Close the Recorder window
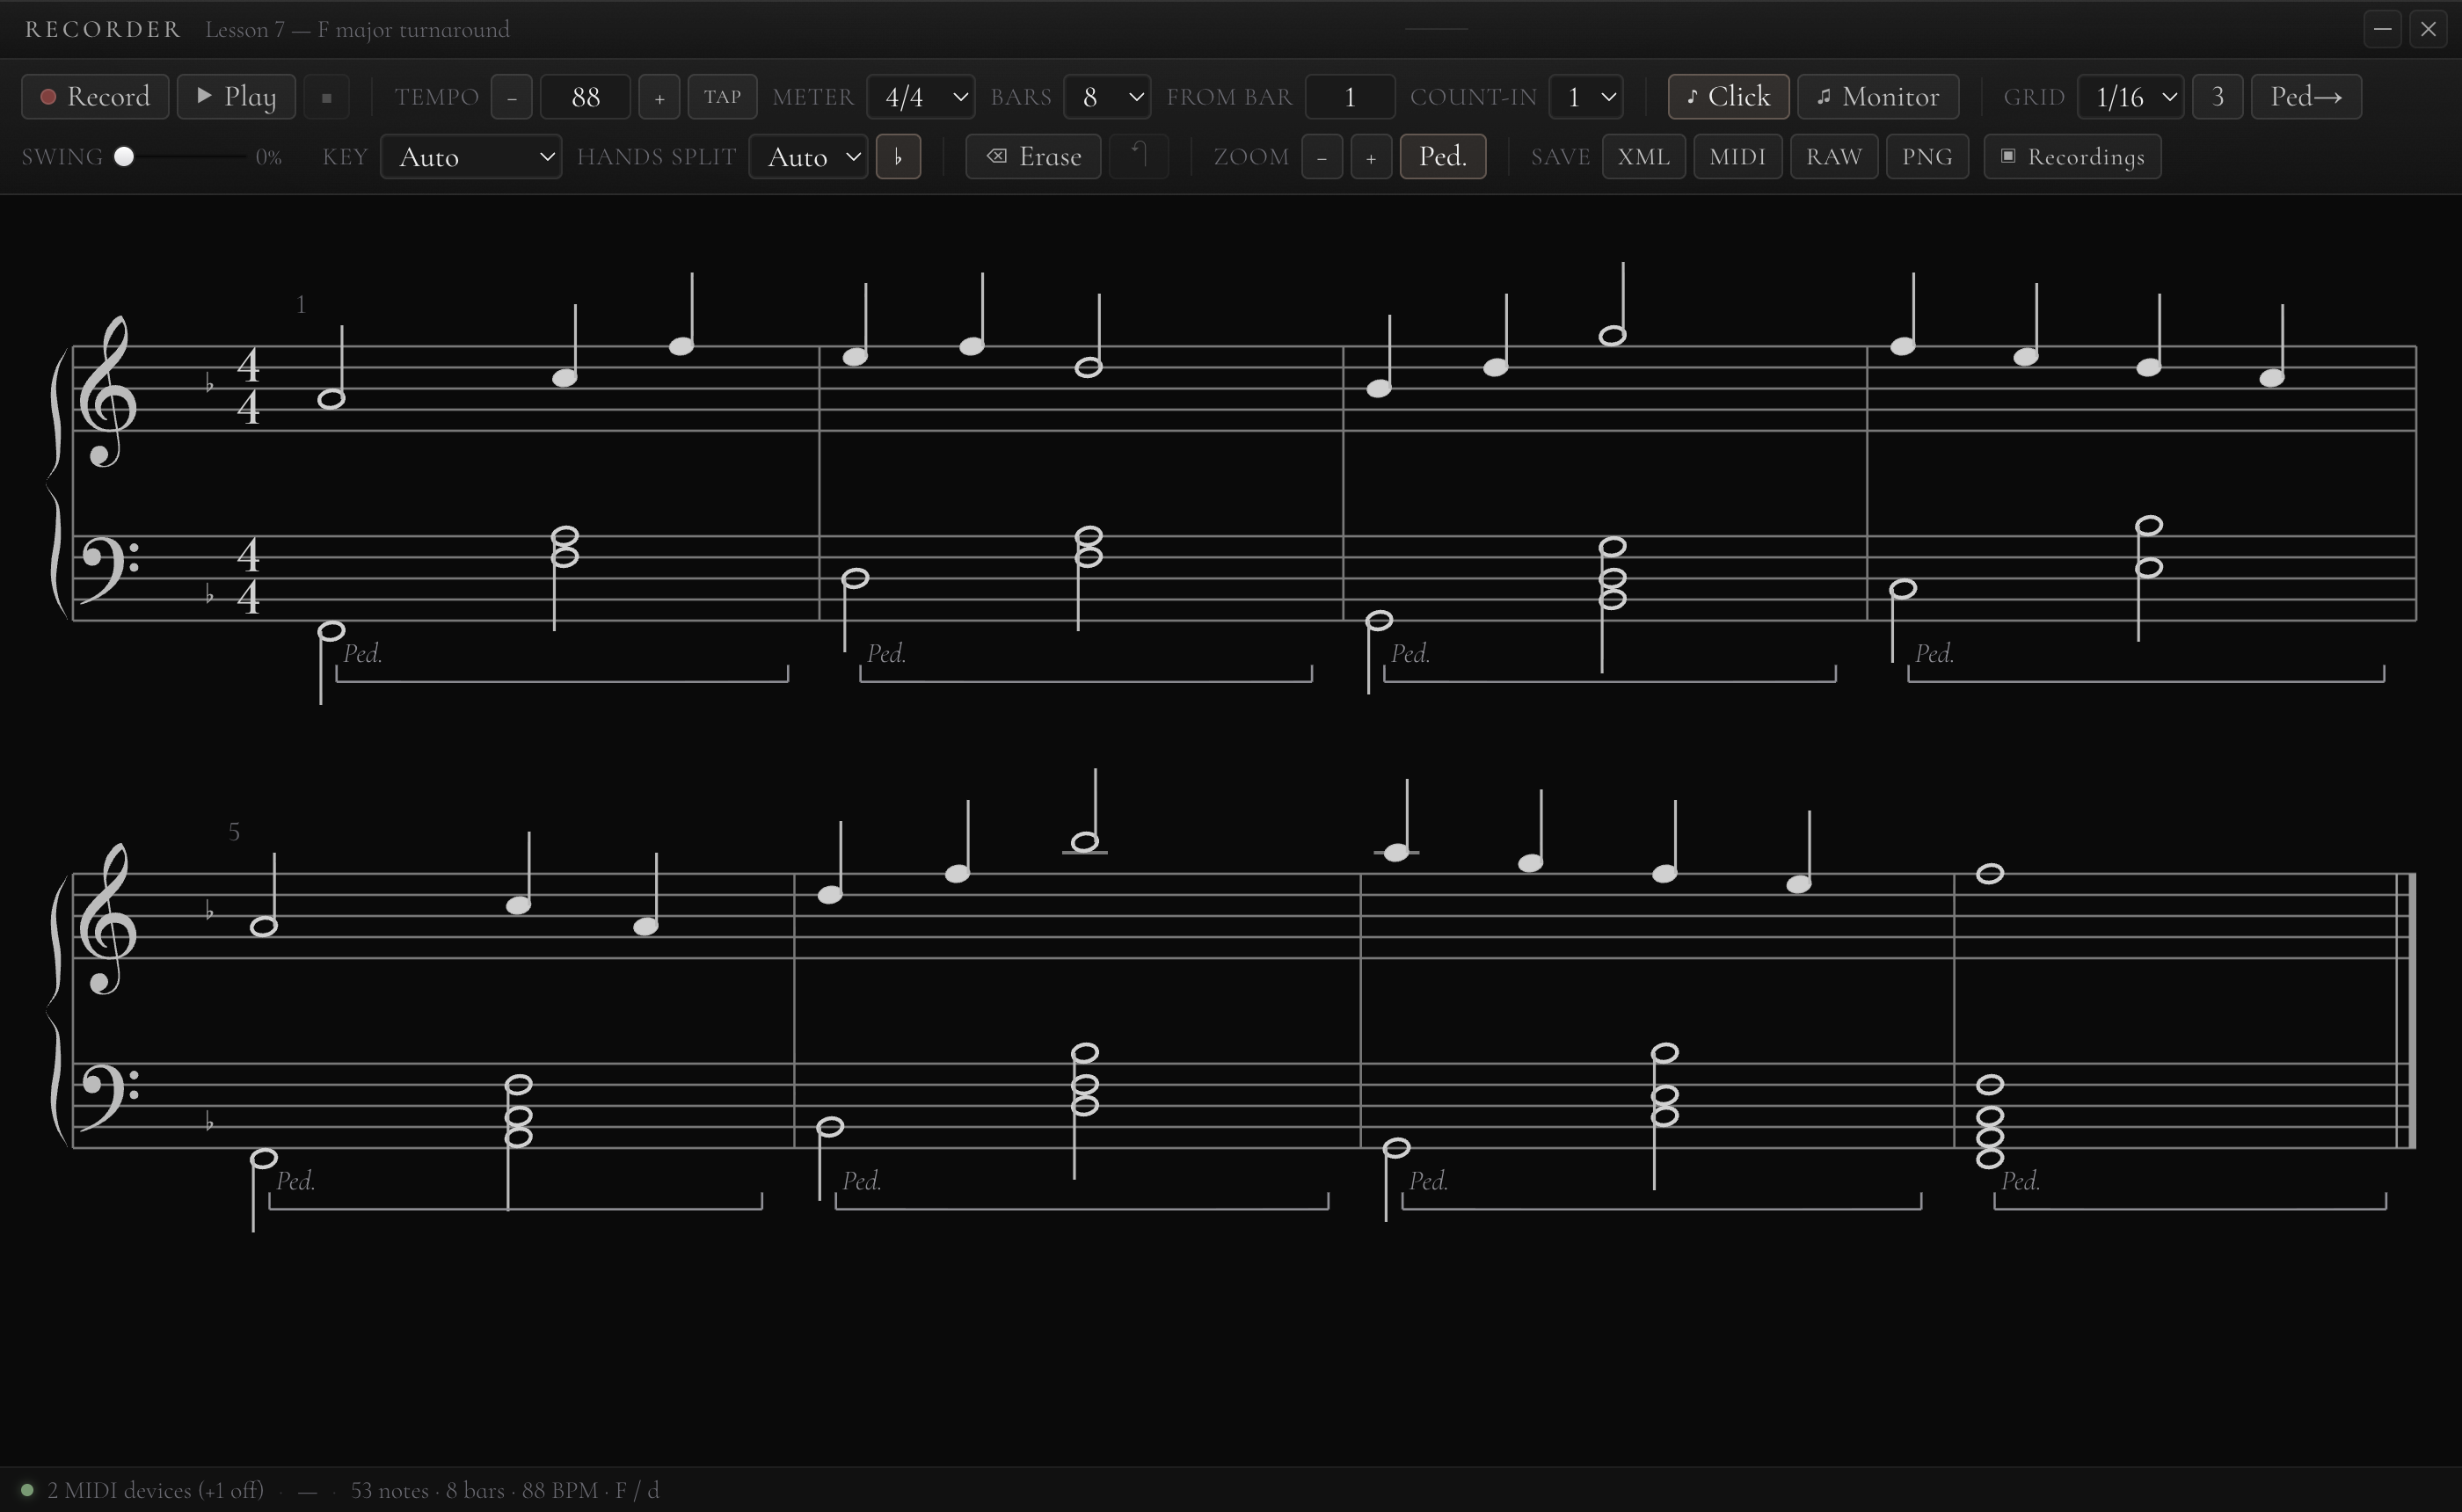The image size is (2462, 1512). click(x=2429, y=29)
